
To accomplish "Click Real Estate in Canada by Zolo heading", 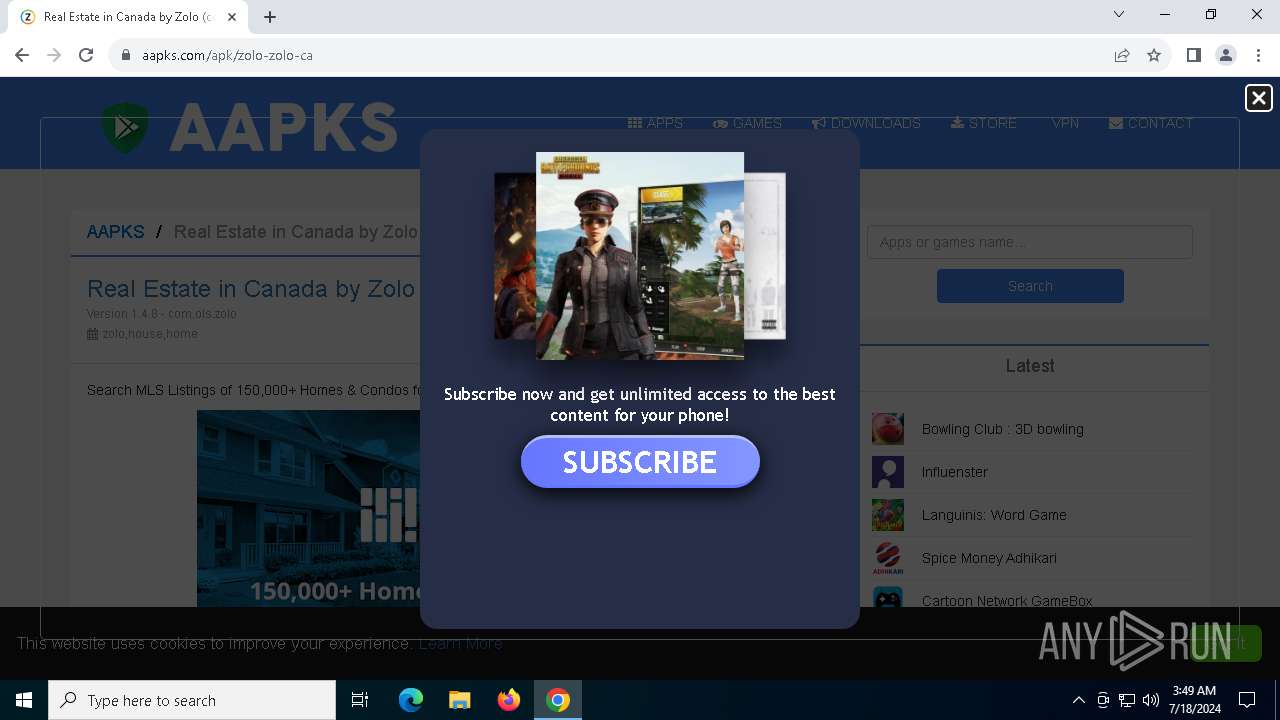I will 251,289.
